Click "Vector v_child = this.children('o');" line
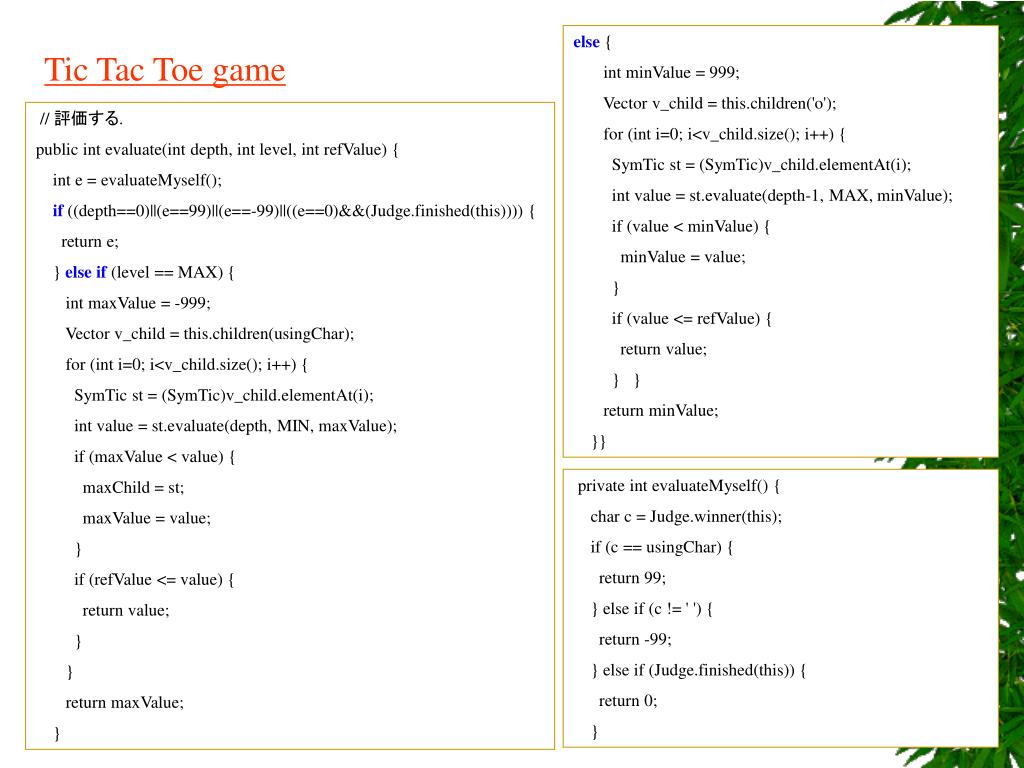This screenshot has height=768, width=1024. click(720, 104)
